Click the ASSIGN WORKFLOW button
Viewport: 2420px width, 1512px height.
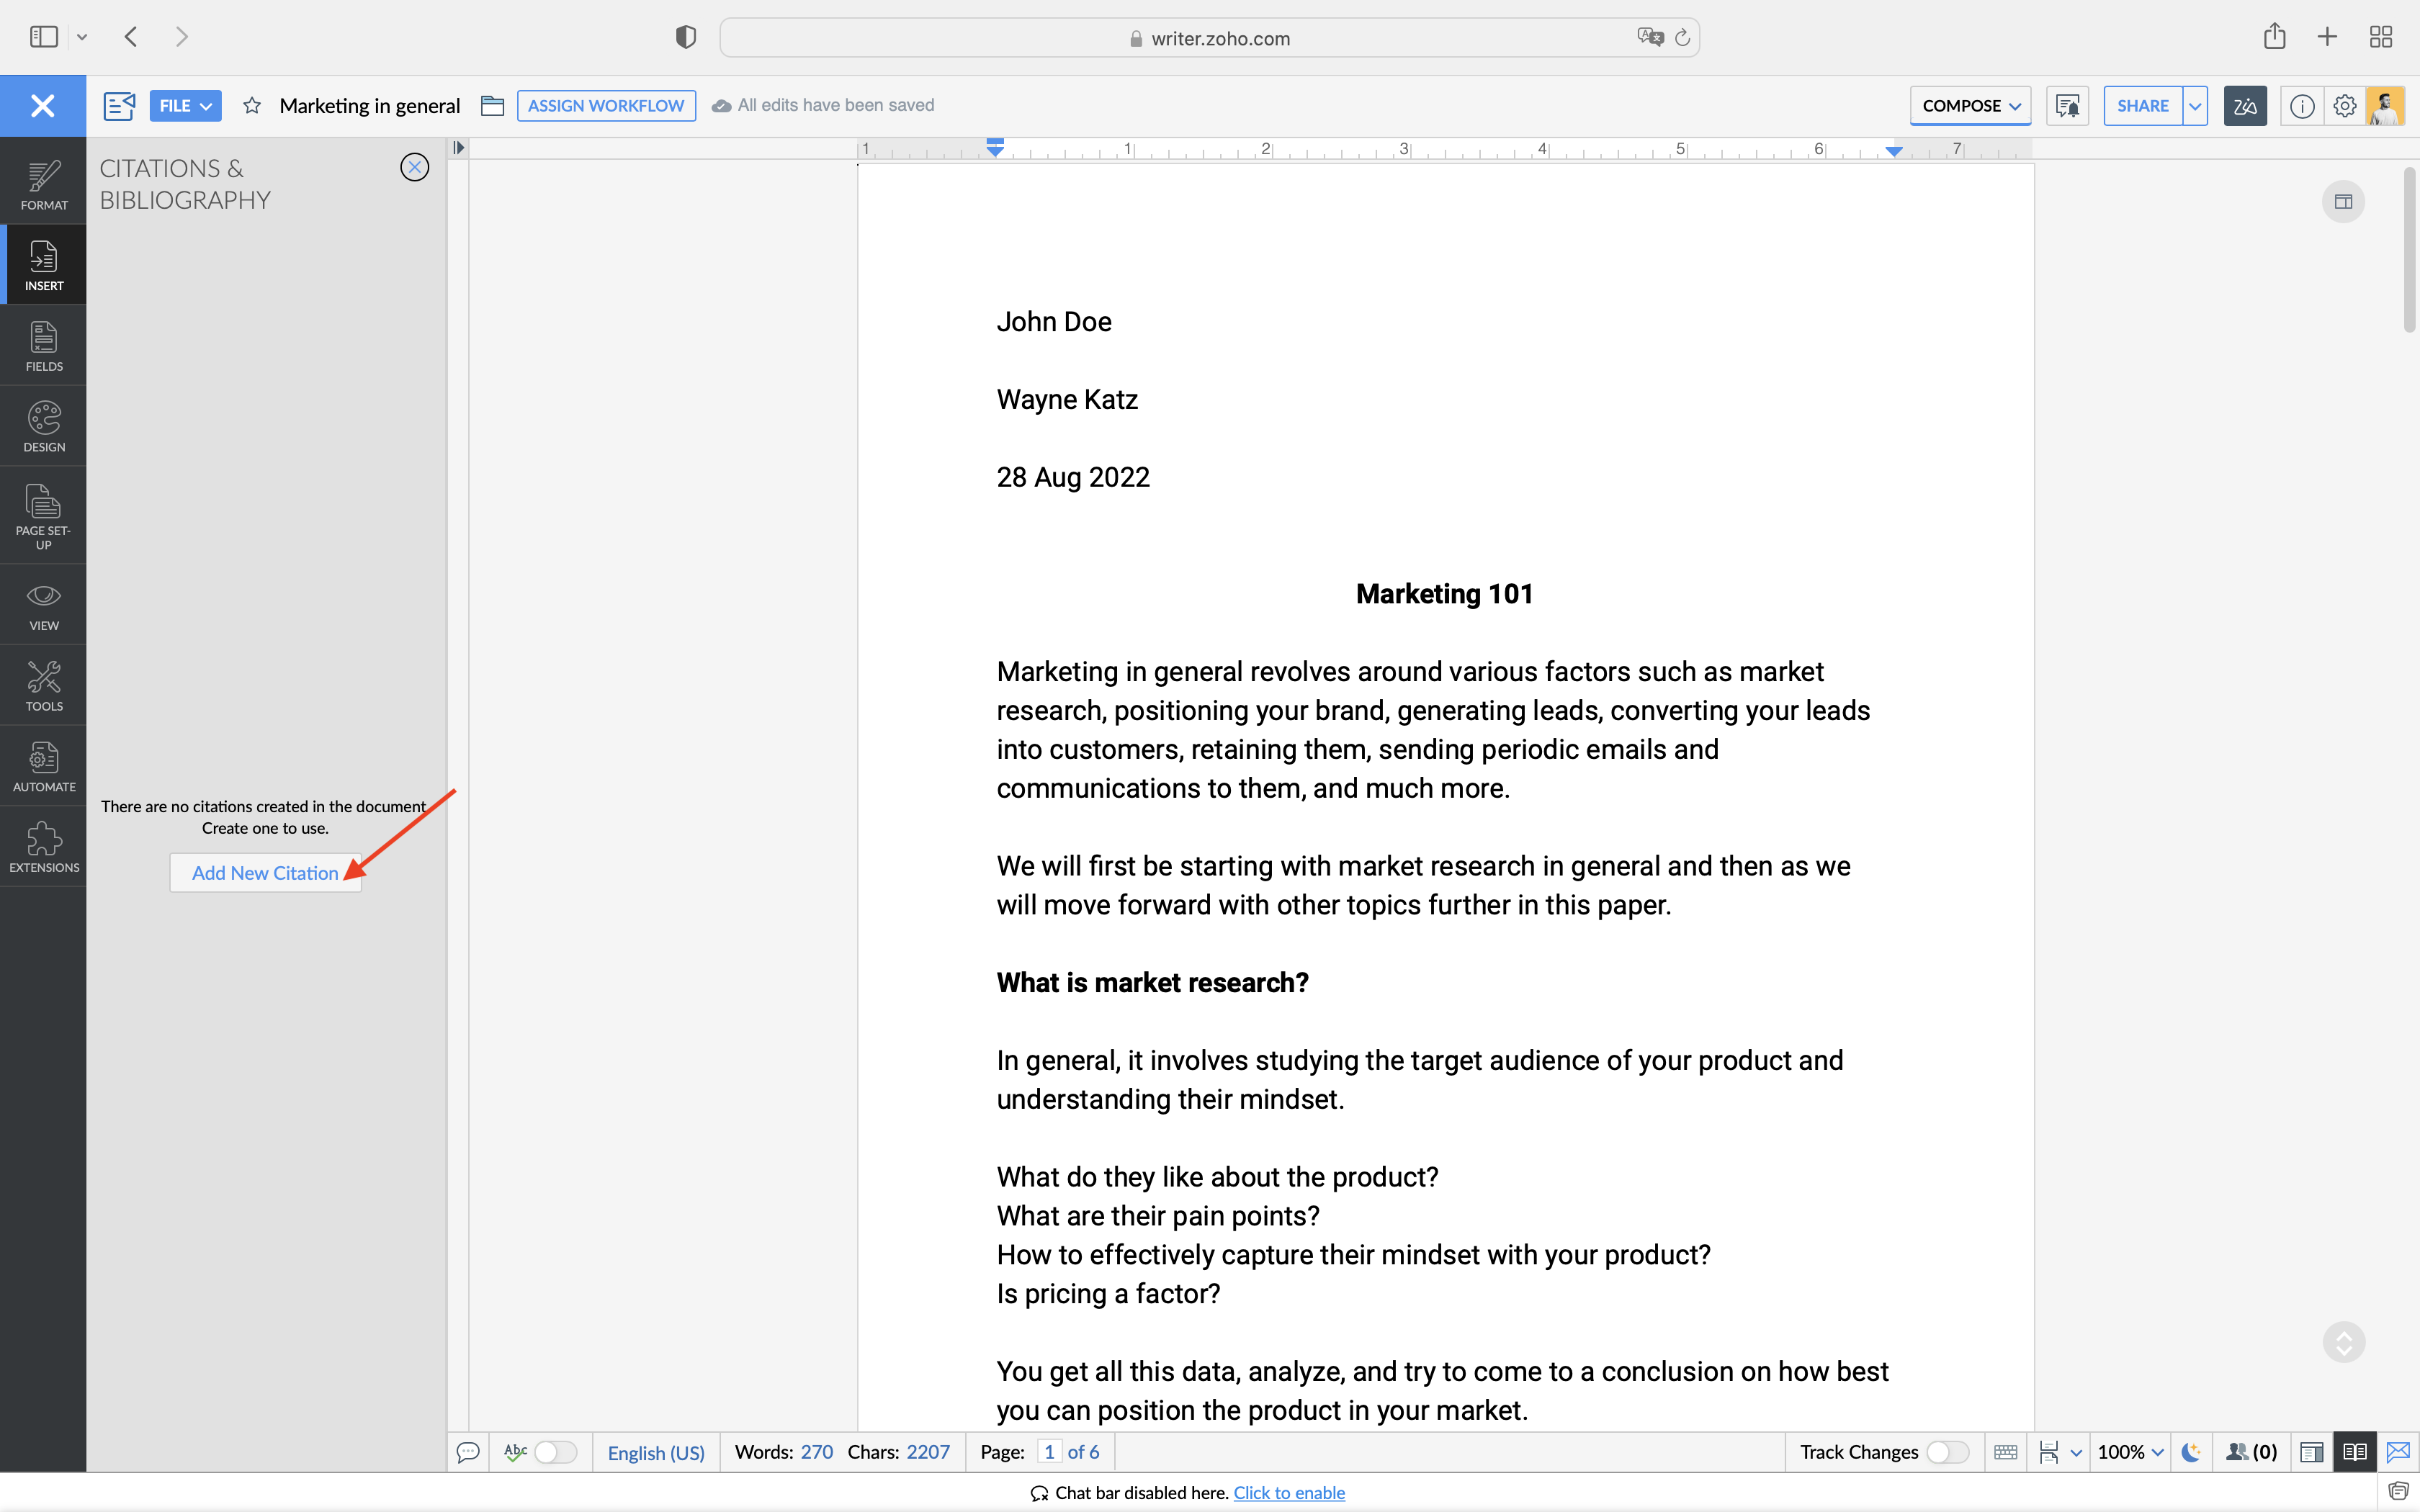pyautogui.click(x=606, y=106)
